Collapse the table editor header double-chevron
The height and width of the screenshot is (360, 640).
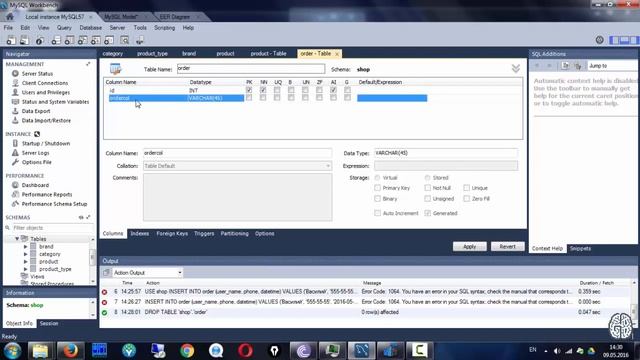point(516,69)
